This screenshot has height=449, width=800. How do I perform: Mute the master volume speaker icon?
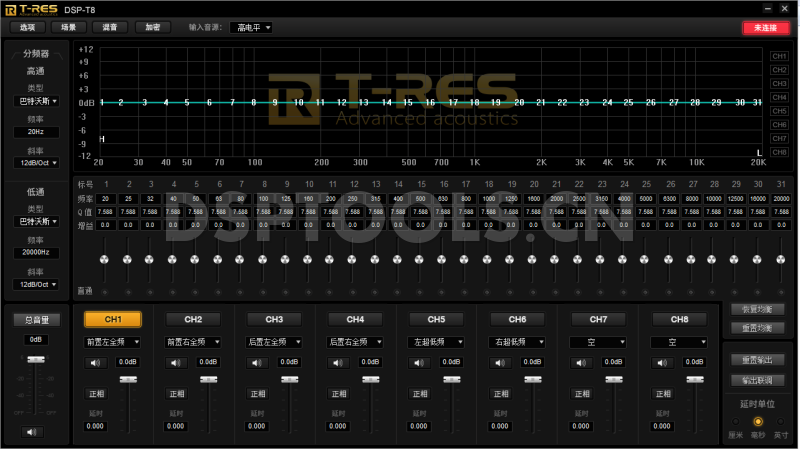tap(32, 432)
